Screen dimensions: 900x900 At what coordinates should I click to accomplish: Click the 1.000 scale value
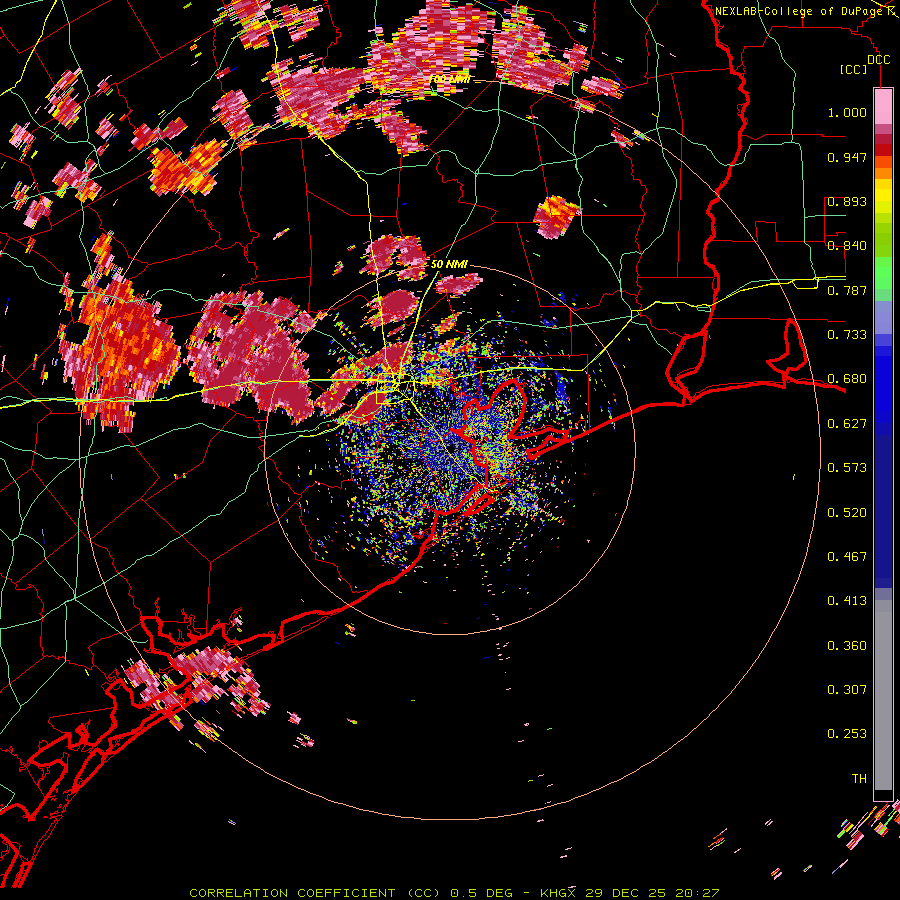(847, 112)
